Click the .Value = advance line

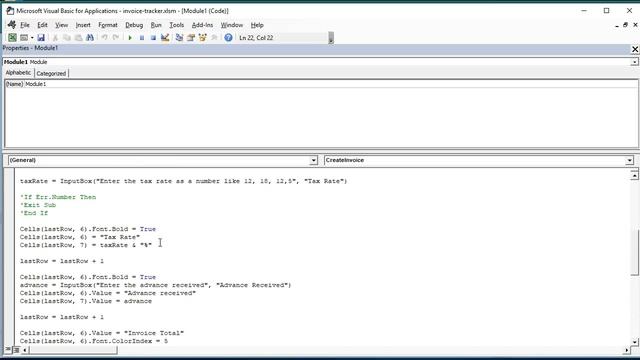point(86,301)
